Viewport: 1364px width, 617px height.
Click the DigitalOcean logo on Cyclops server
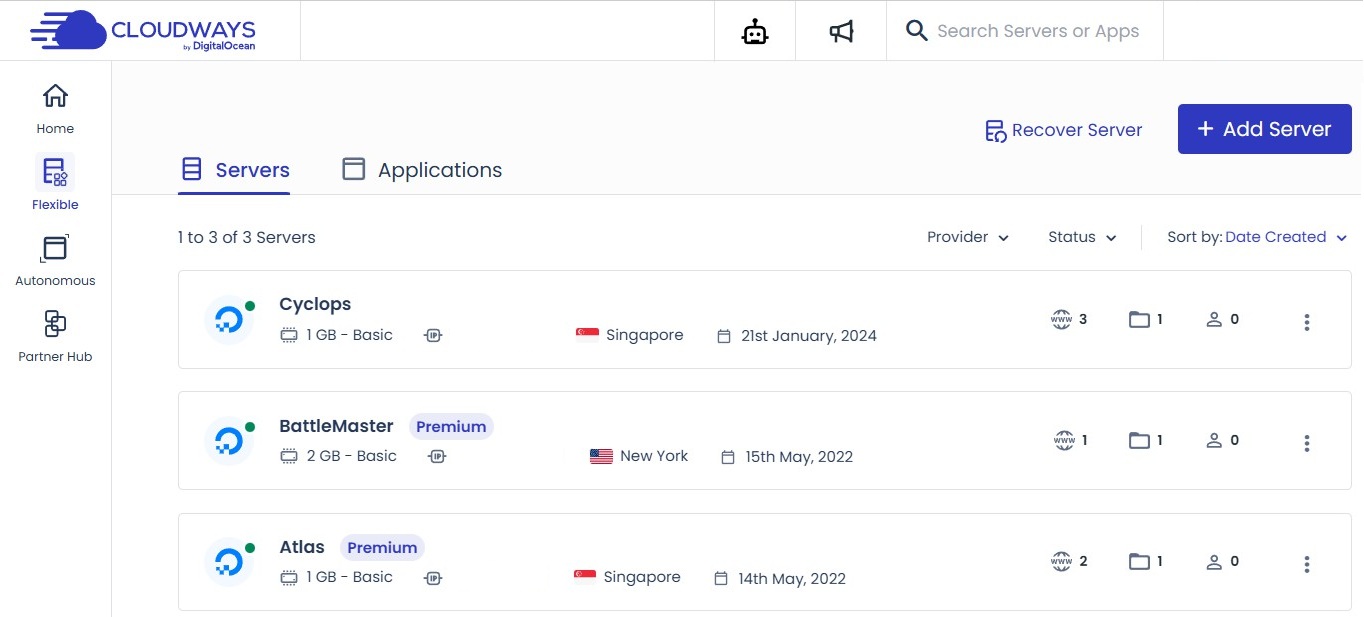point(229,319)
